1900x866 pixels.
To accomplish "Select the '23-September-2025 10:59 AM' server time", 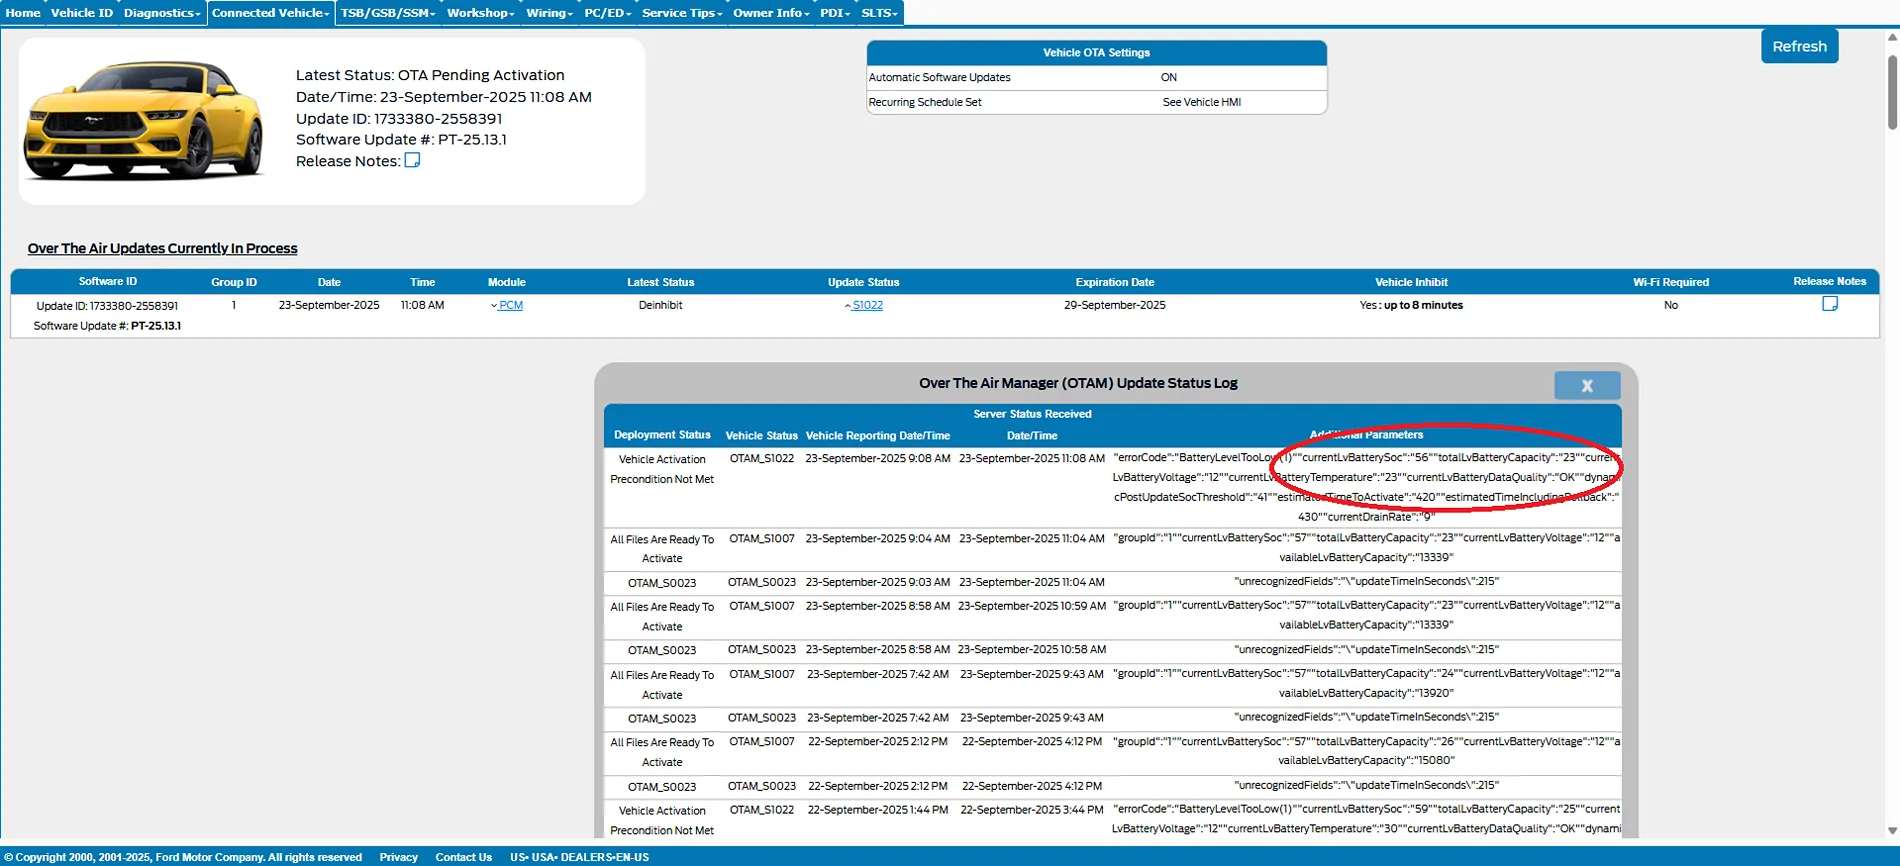I will [x=1032, y=606].
